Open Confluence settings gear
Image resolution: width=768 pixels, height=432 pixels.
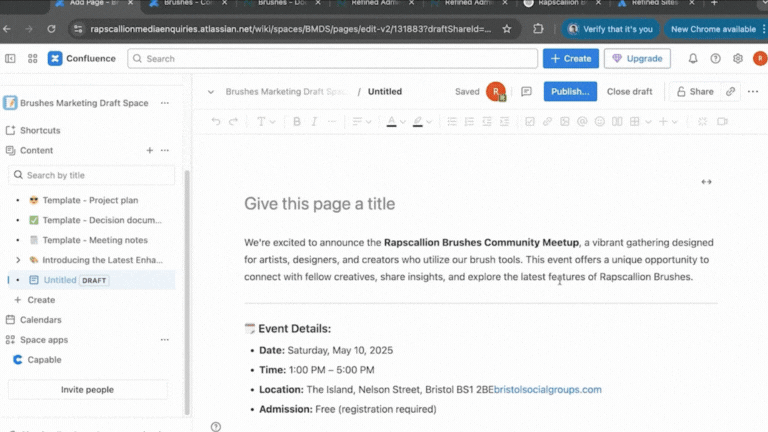[x=738, y=59]
